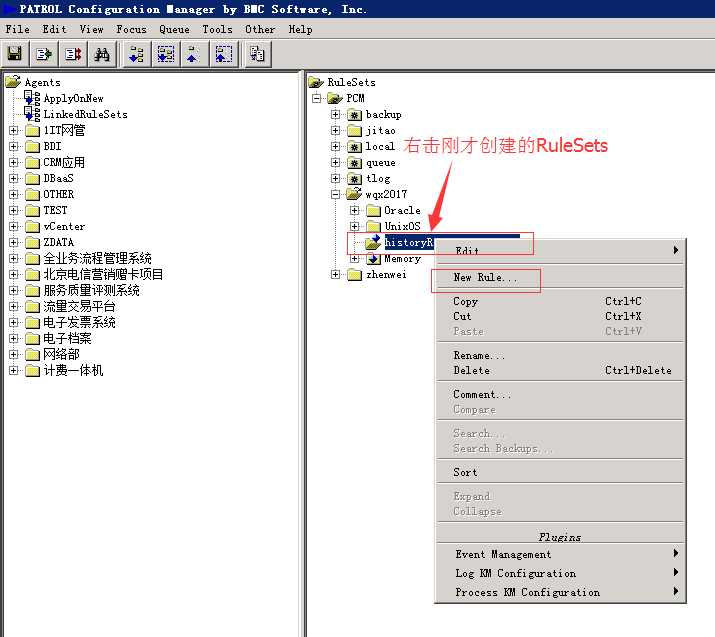Click the binoculars search toolbar icon
Viewport: 715px width, 637px height.
[x=102, y=54]
